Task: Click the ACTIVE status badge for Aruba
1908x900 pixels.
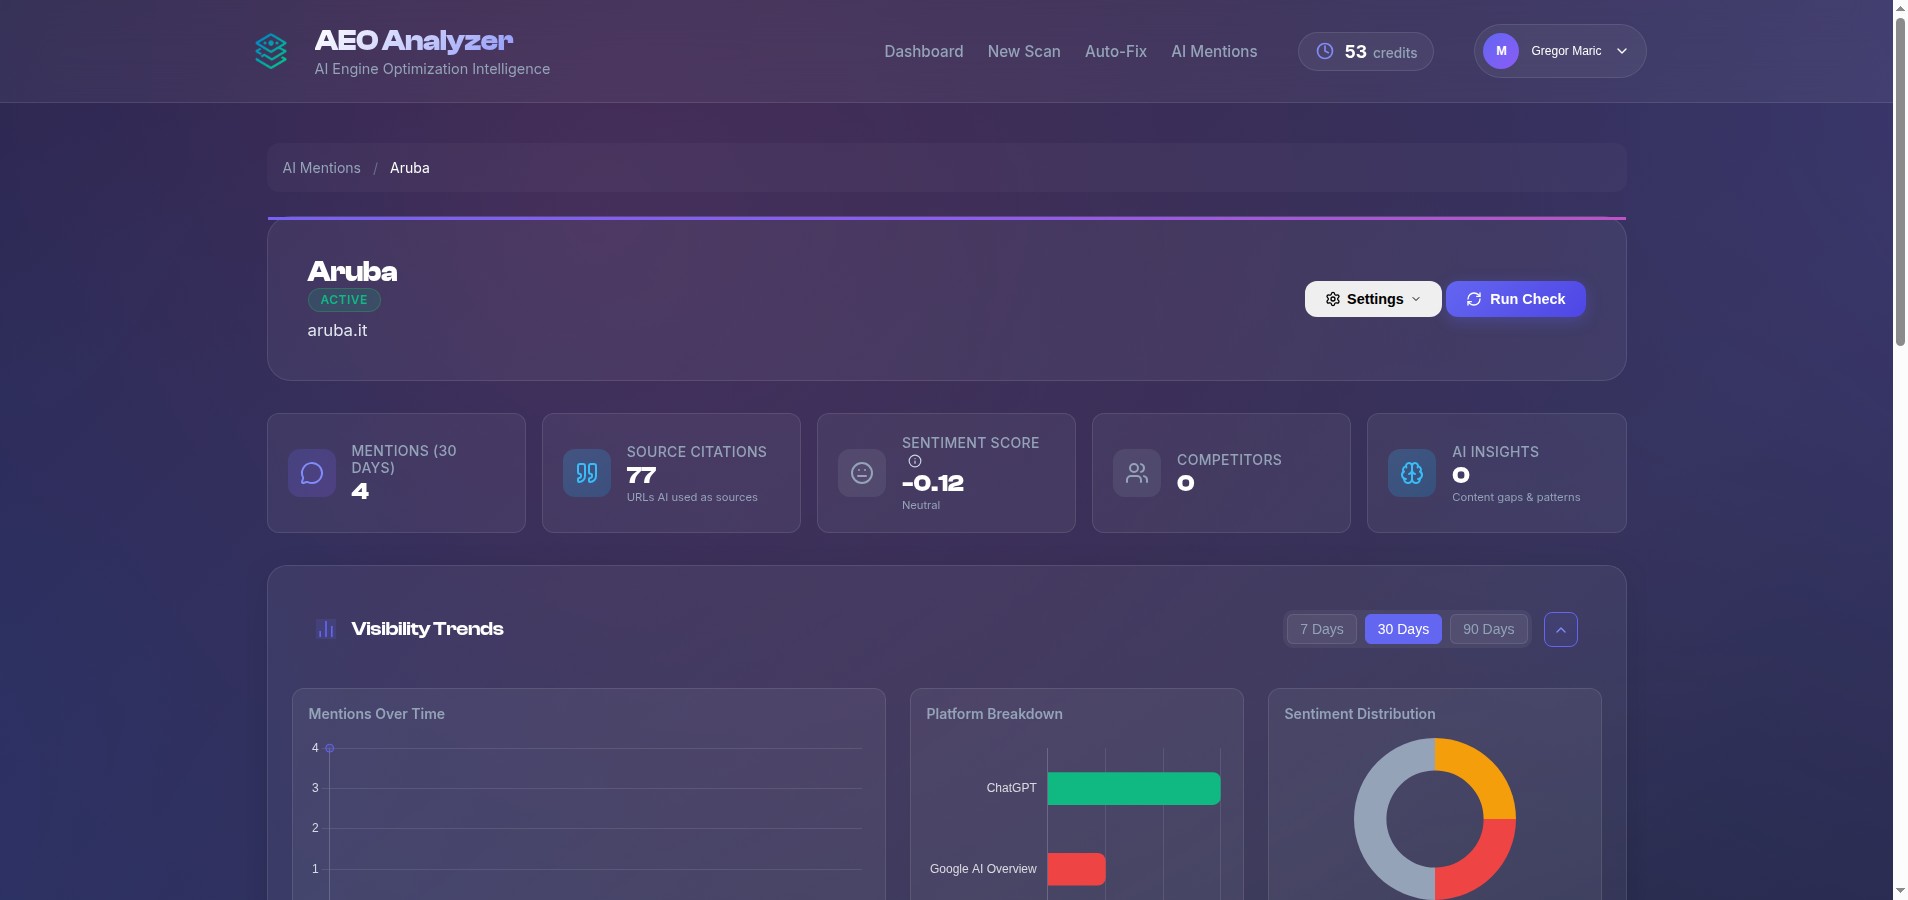Action: pyautogui.click(x=344, y=299)
